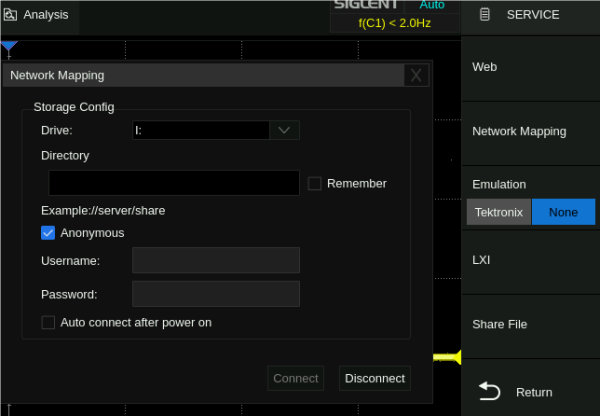The image size is (600, 416).
Task: Select None emulation option
Action: point(563,212)
